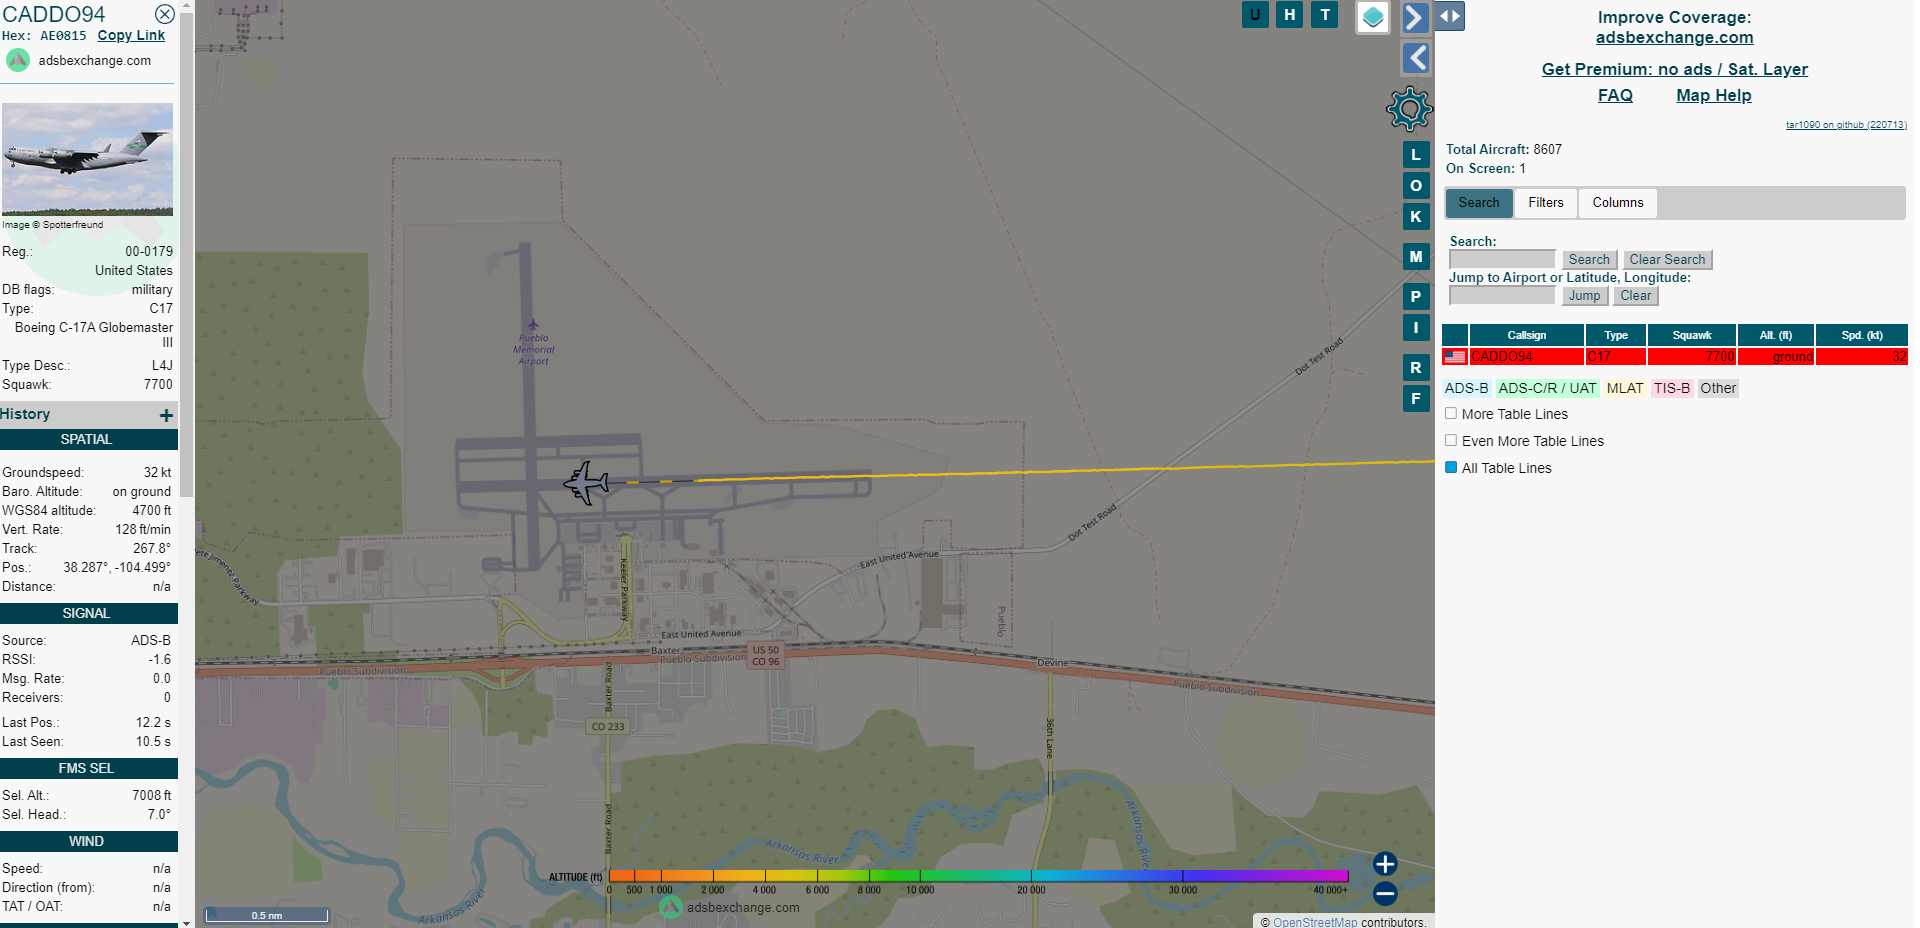
Task: Toggle the sidebar expand double-arrow button
Action: tap(1450, 16)
